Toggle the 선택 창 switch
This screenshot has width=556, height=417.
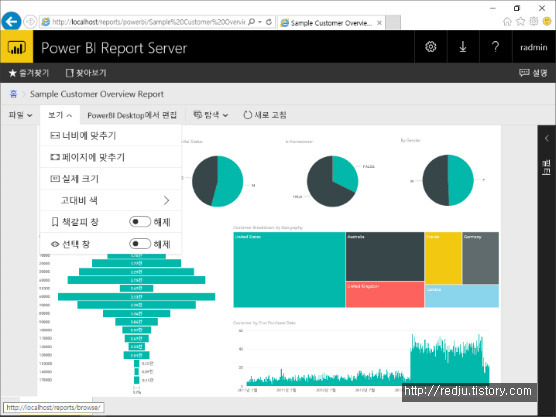(x=140, y=244)
